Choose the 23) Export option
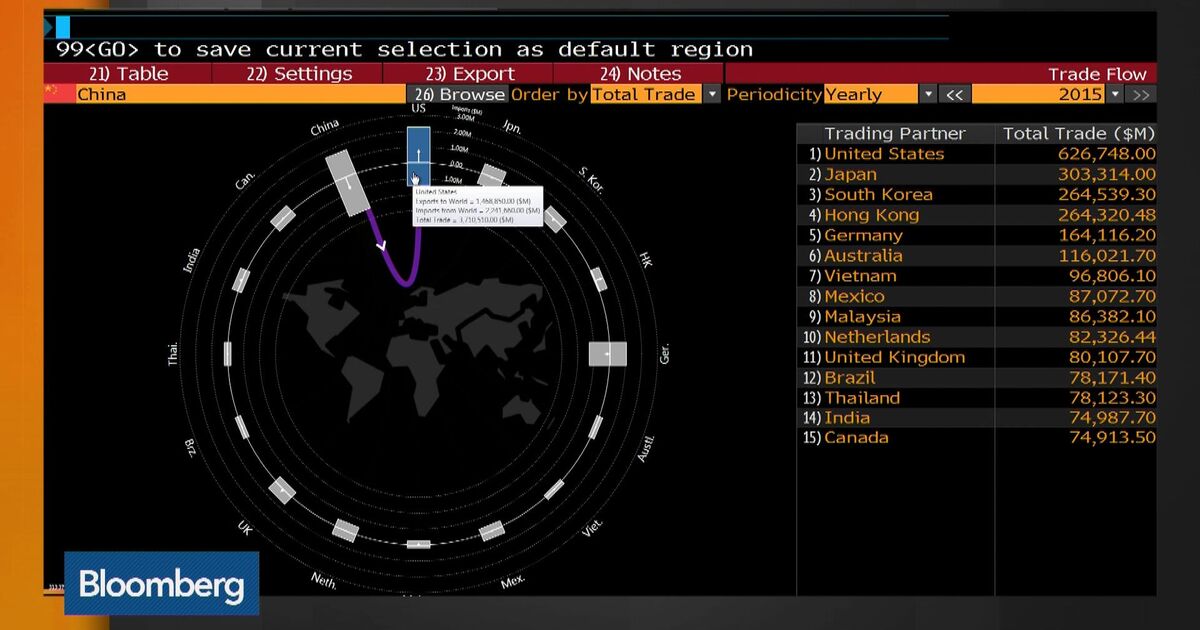1200x630 pixels. (x=468, y=74)
